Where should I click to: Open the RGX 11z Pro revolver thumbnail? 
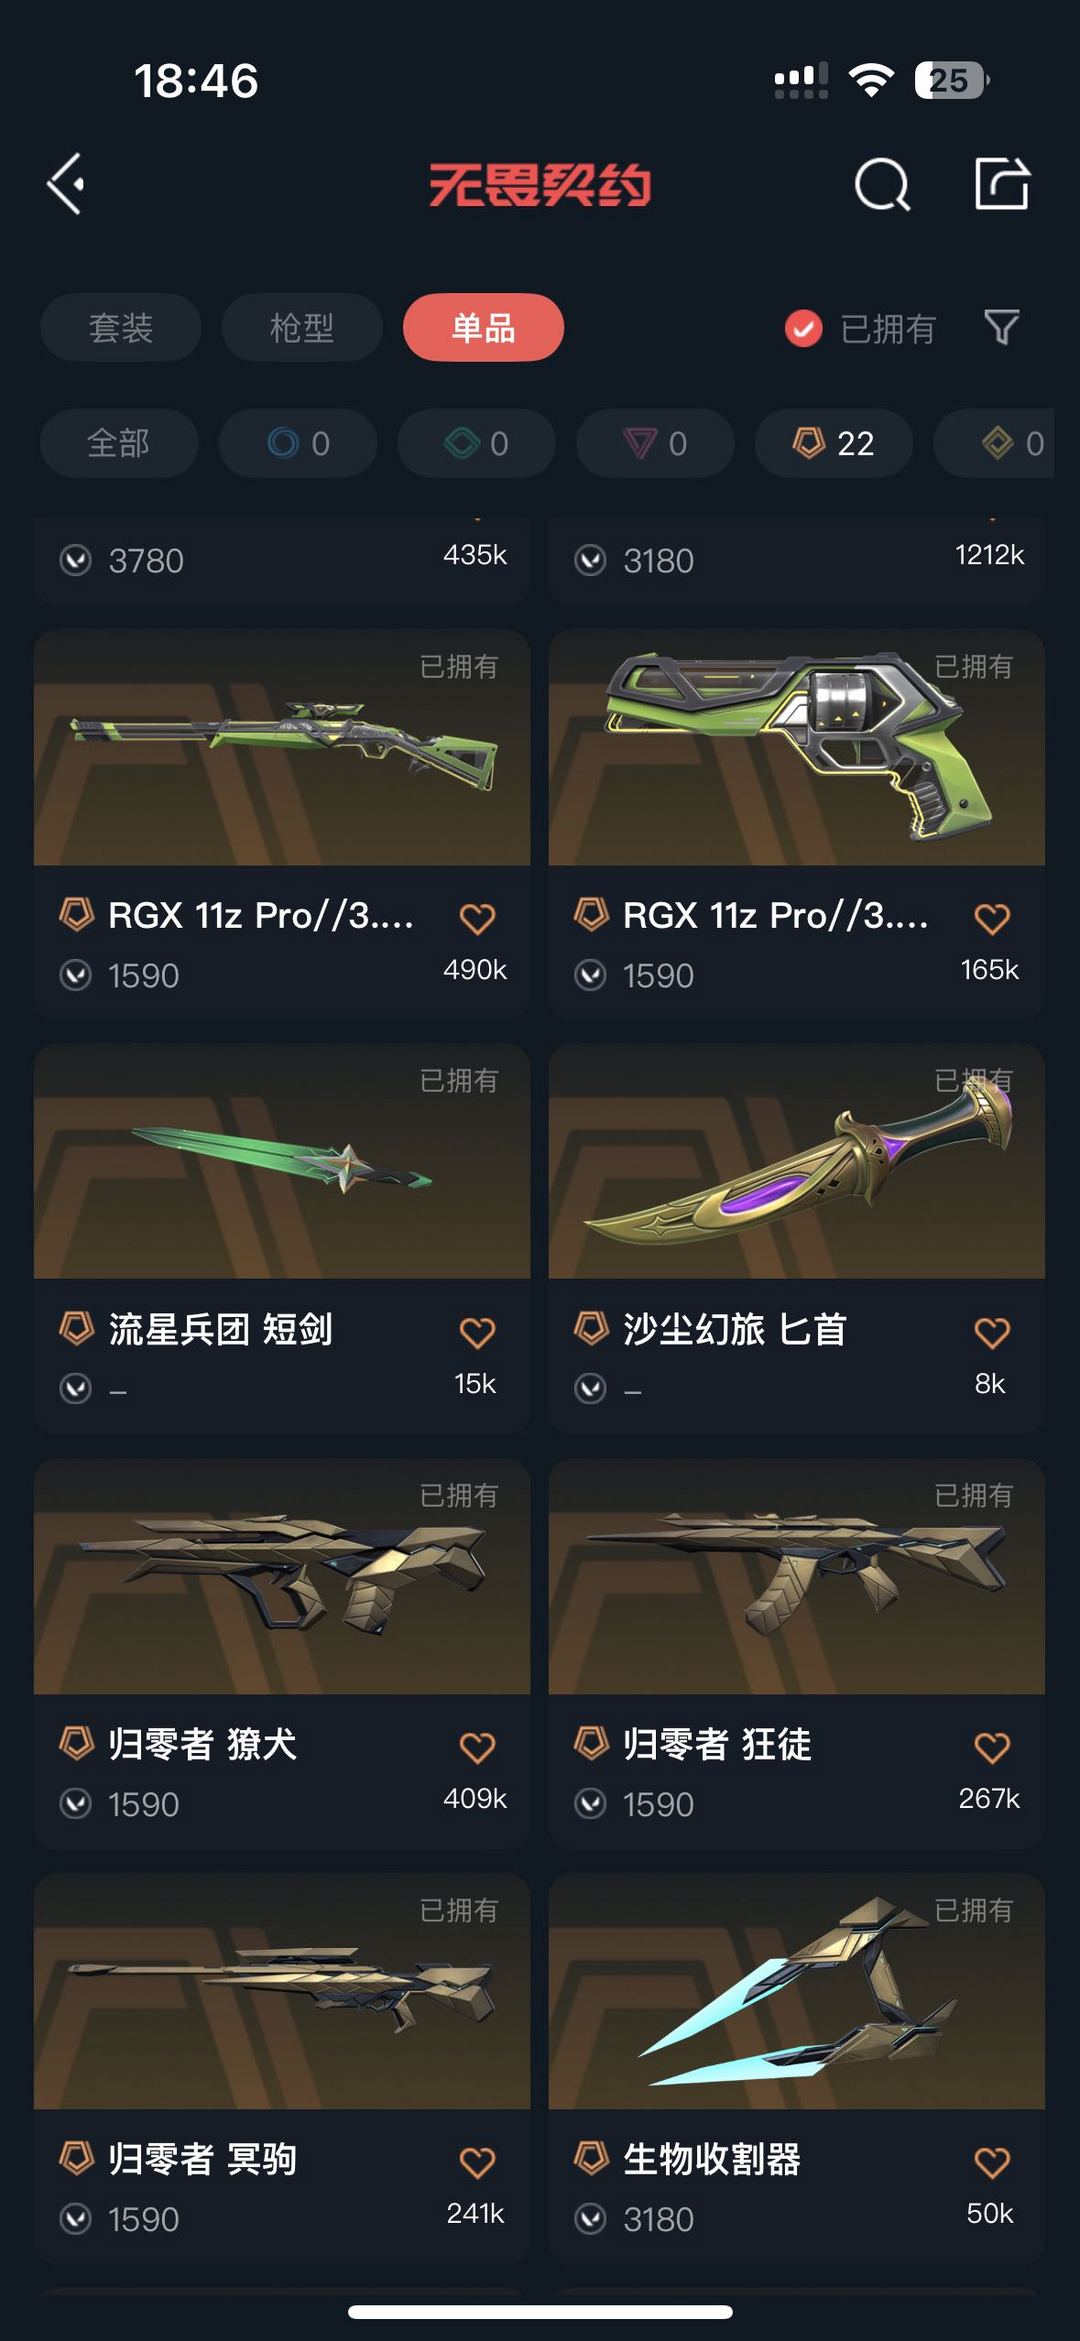[797, 747]
